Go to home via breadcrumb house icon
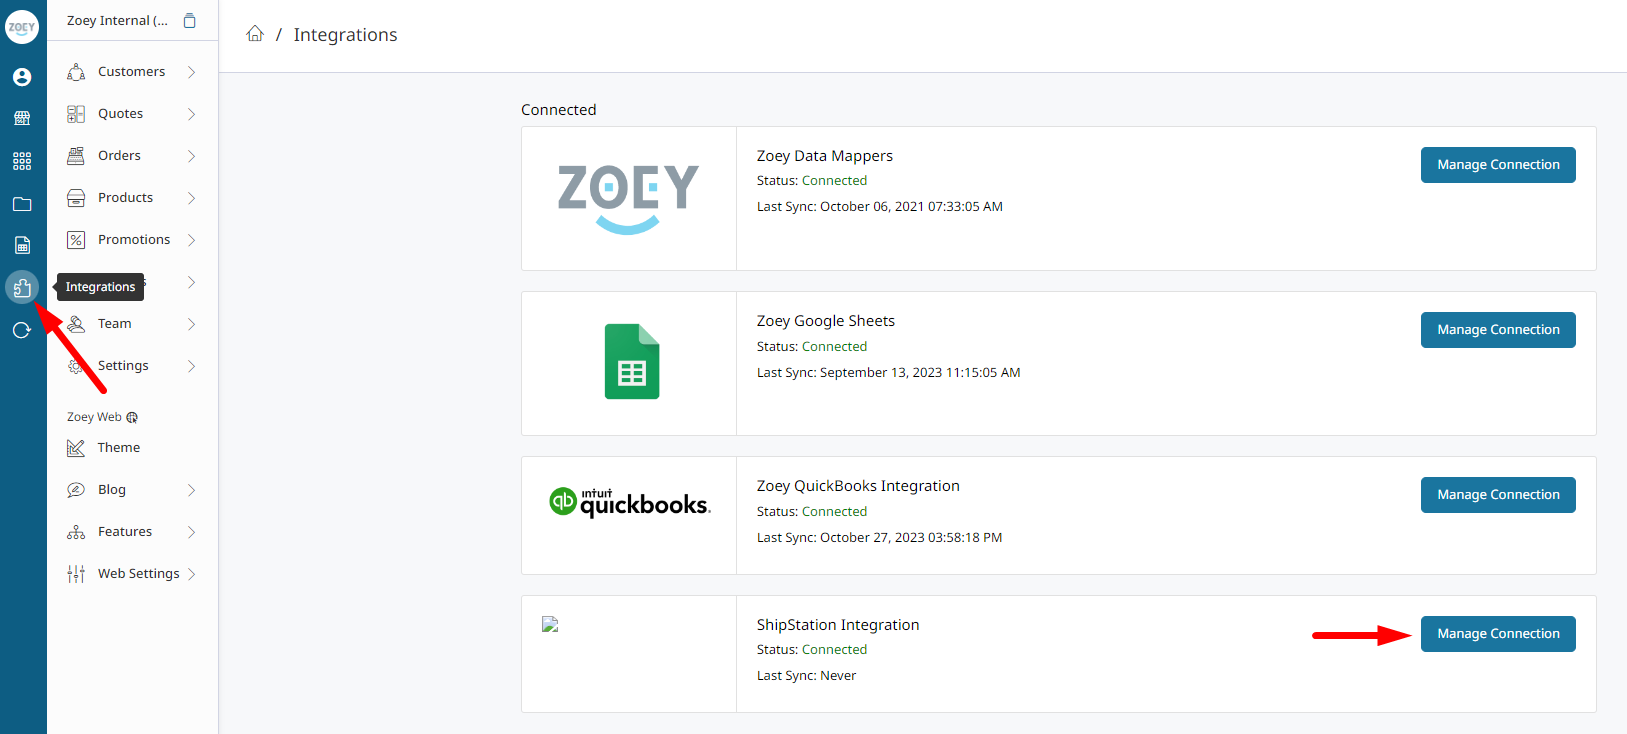The image size is (1627, 734). tap(255, 34)
